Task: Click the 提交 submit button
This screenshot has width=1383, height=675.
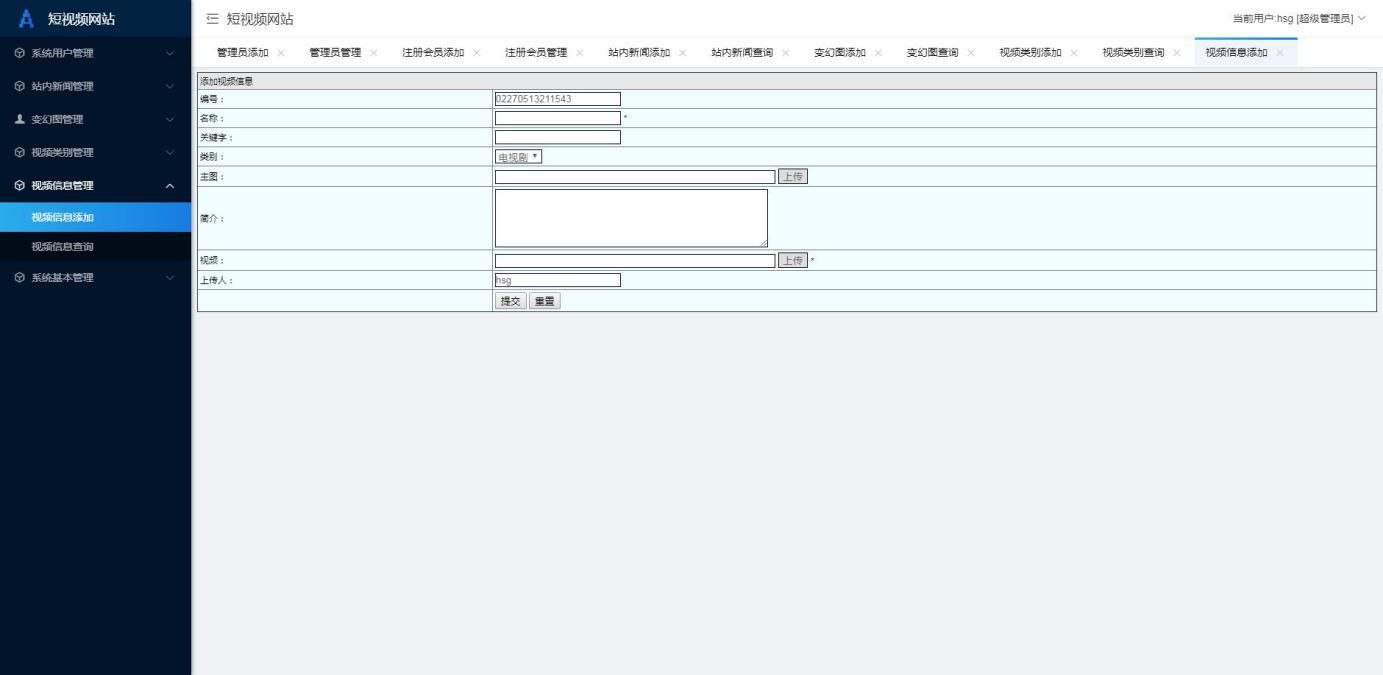Action: tap(510, 301)
